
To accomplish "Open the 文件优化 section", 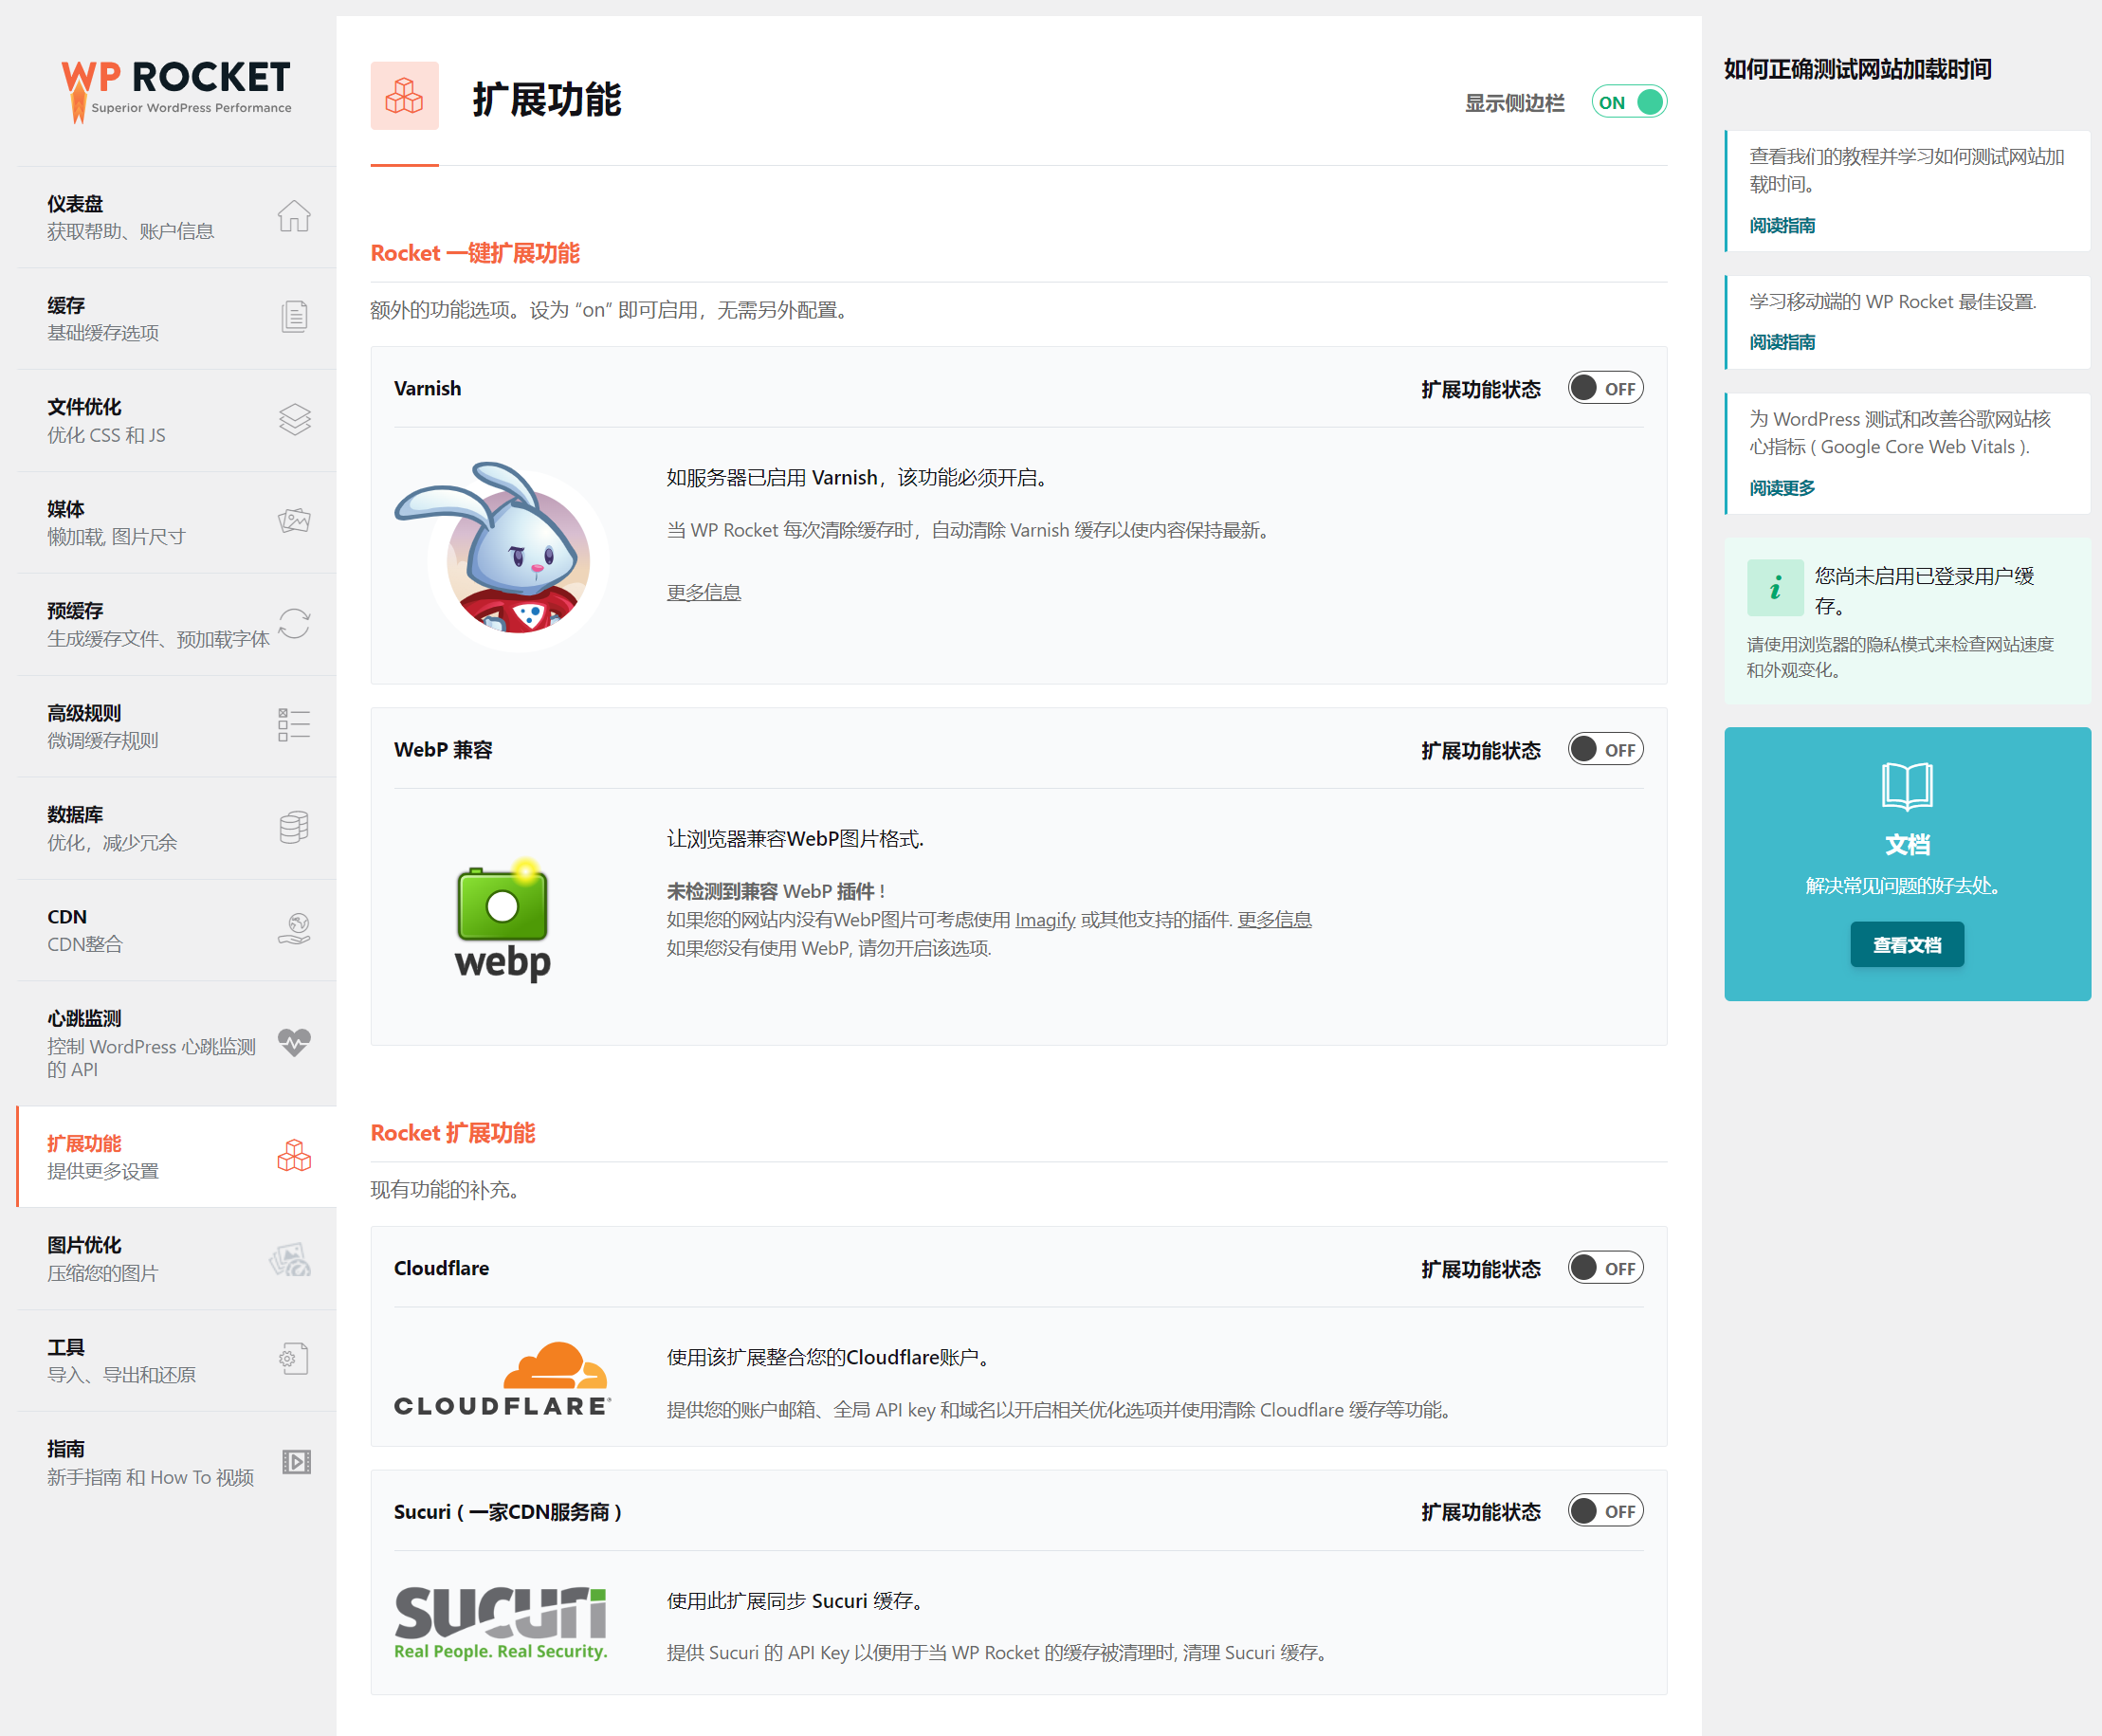I will 177,421.
